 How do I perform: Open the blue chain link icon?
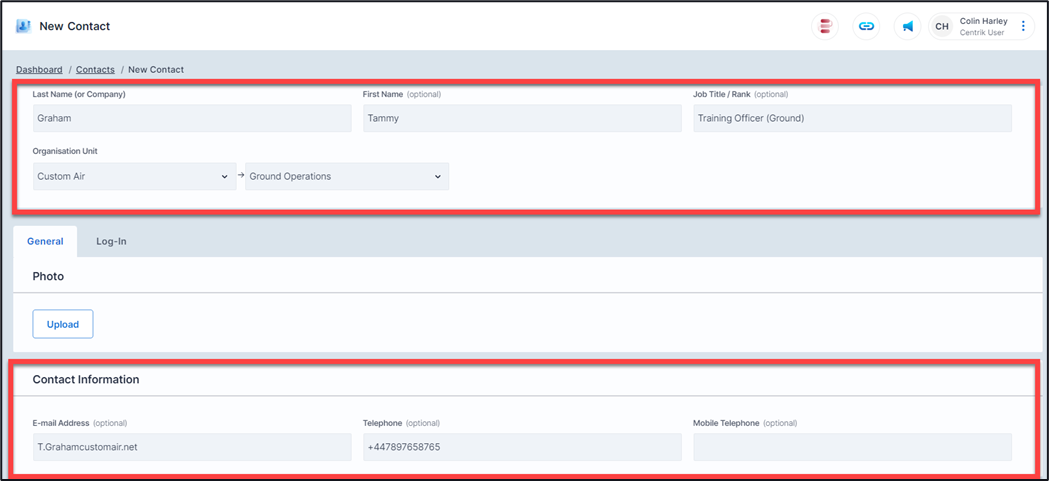coord(866,27)
